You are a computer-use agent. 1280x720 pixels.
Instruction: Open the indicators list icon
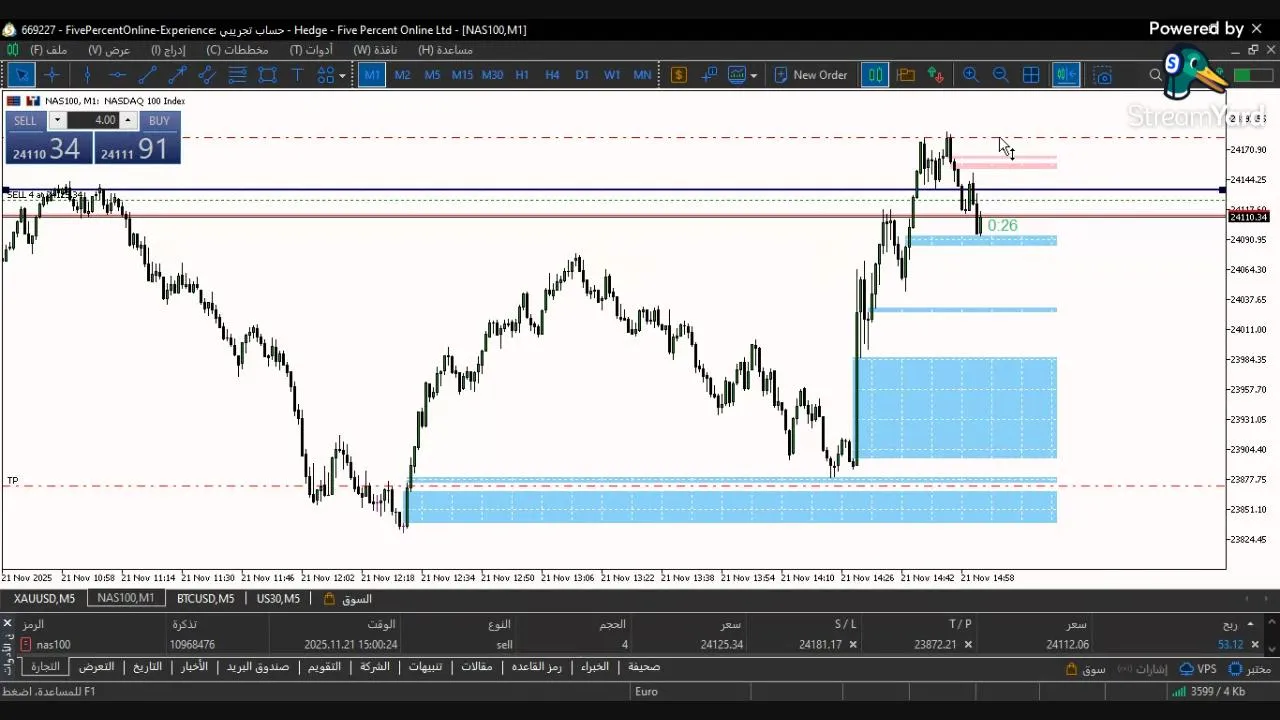(x=737, y=75)
